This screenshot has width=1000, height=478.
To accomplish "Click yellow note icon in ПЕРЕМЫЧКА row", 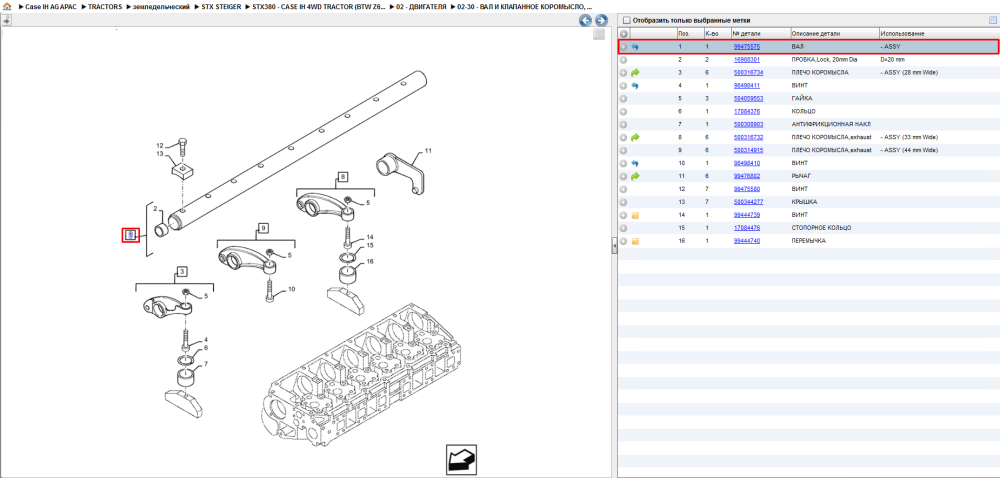I will tap(635, 241).
